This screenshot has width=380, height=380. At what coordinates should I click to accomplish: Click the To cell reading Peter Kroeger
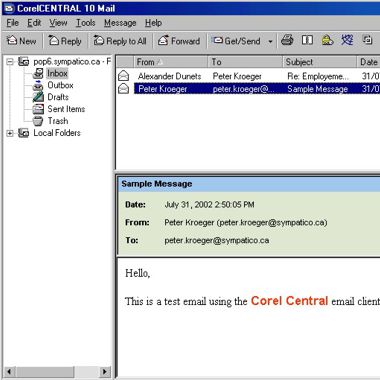pyautogui.click(x=237, y=76)
